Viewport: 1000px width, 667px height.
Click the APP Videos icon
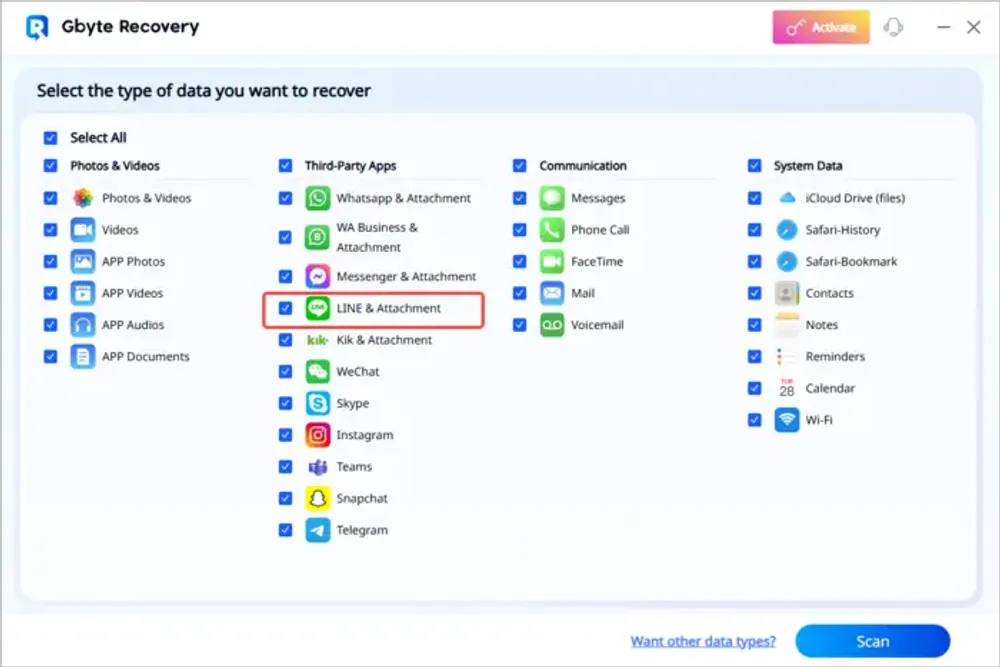[83, 293]
